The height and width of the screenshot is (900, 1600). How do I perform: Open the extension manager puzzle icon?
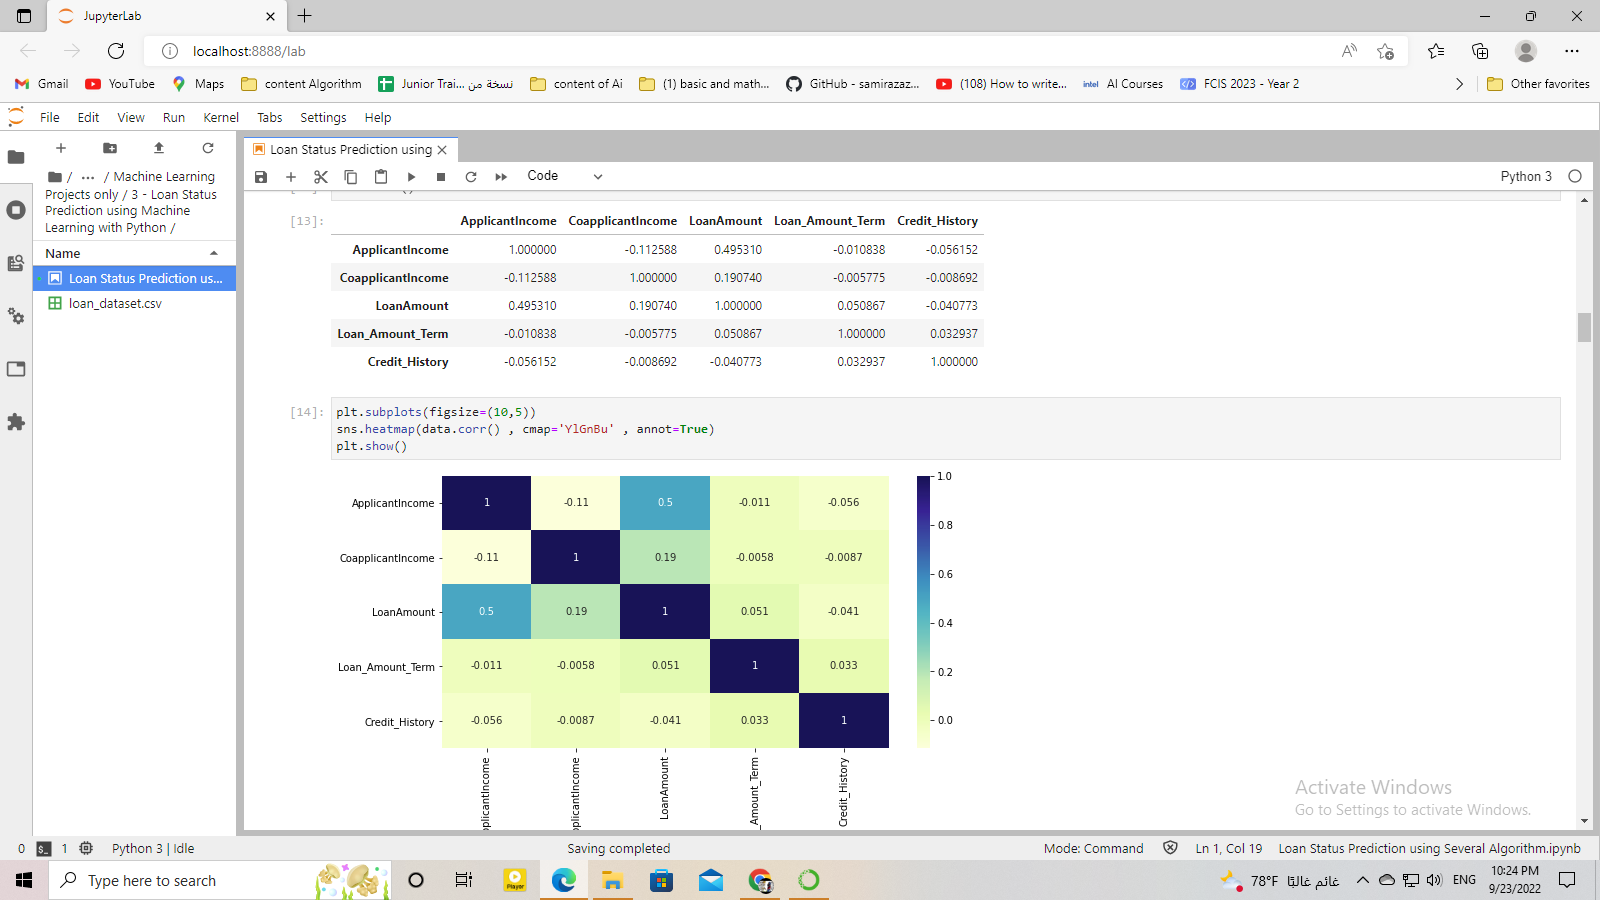pyautogui.click(x=16, y=422)
